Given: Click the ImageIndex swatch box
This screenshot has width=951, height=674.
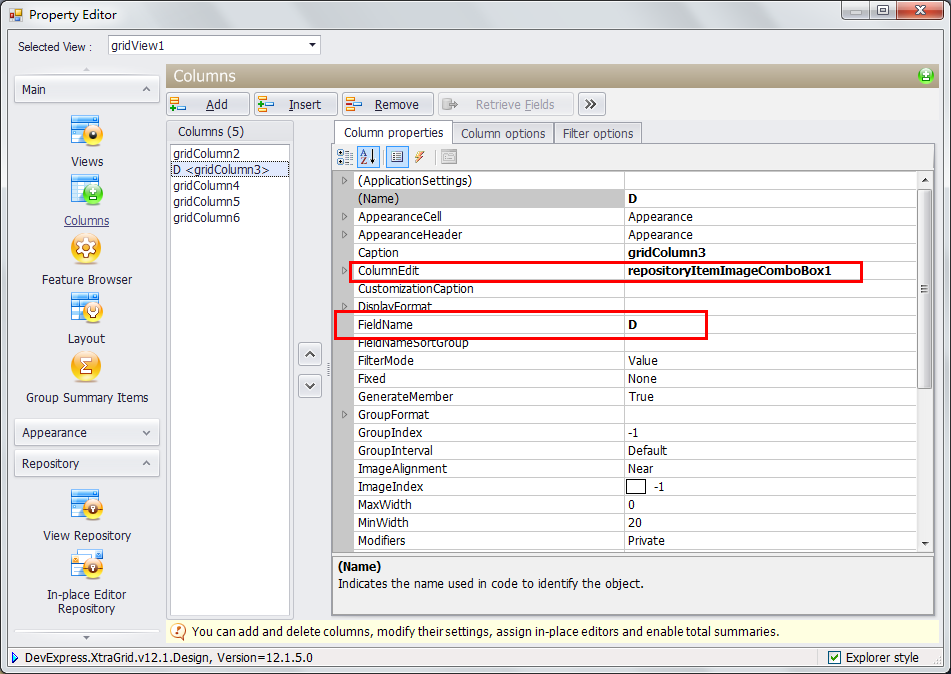Looking at the screenshot, I should click(x=636, y=487).
